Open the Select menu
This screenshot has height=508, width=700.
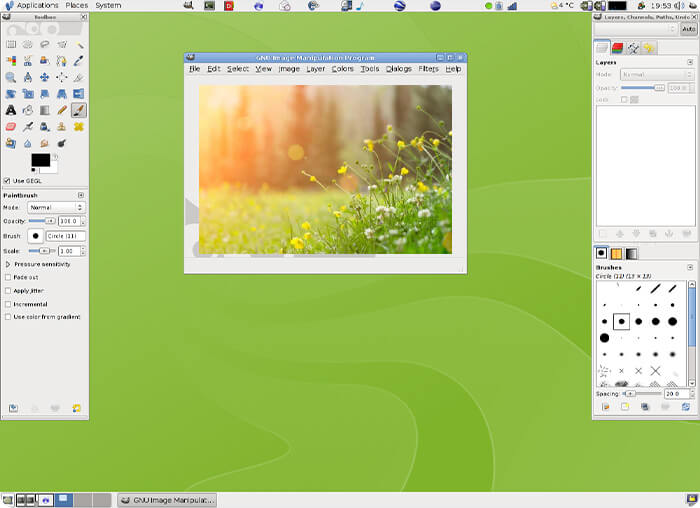click(x=238, y=69)
